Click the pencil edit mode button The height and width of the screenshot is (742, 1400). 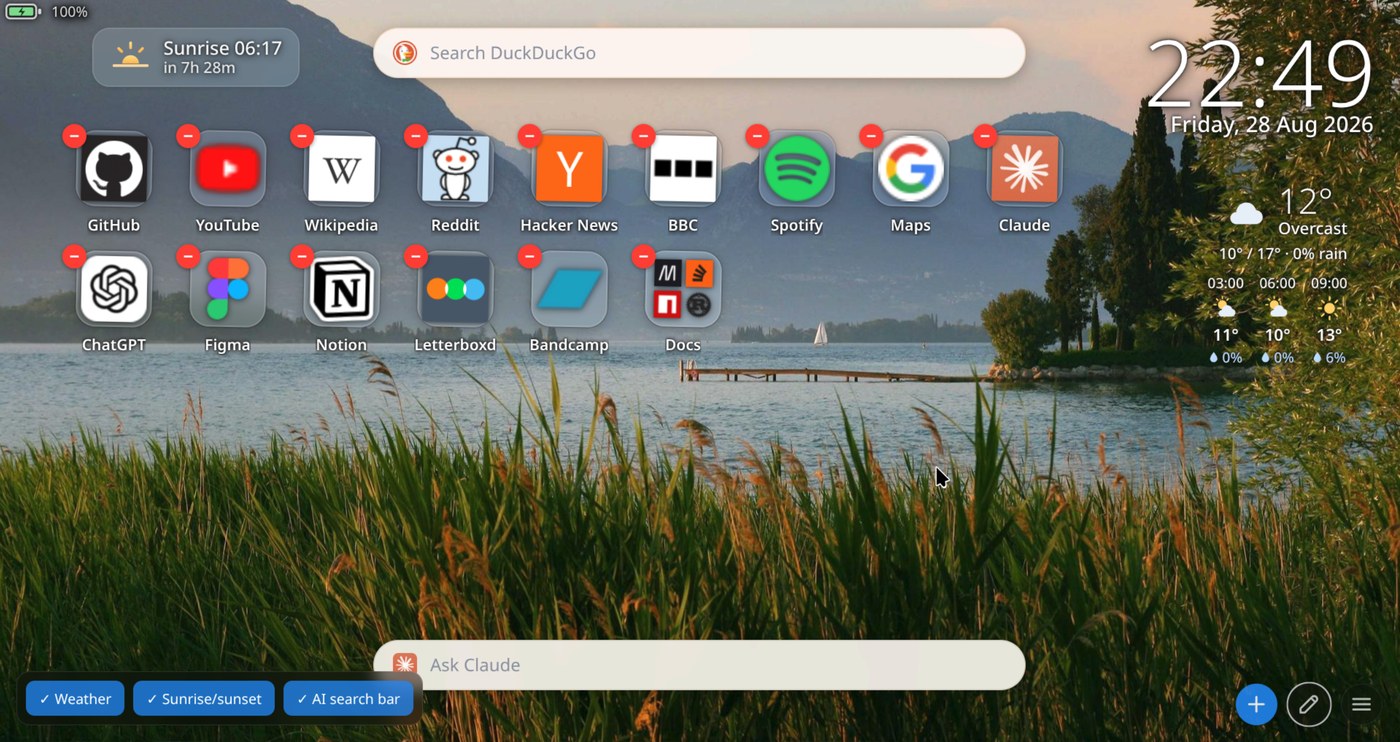[1308, 704]
